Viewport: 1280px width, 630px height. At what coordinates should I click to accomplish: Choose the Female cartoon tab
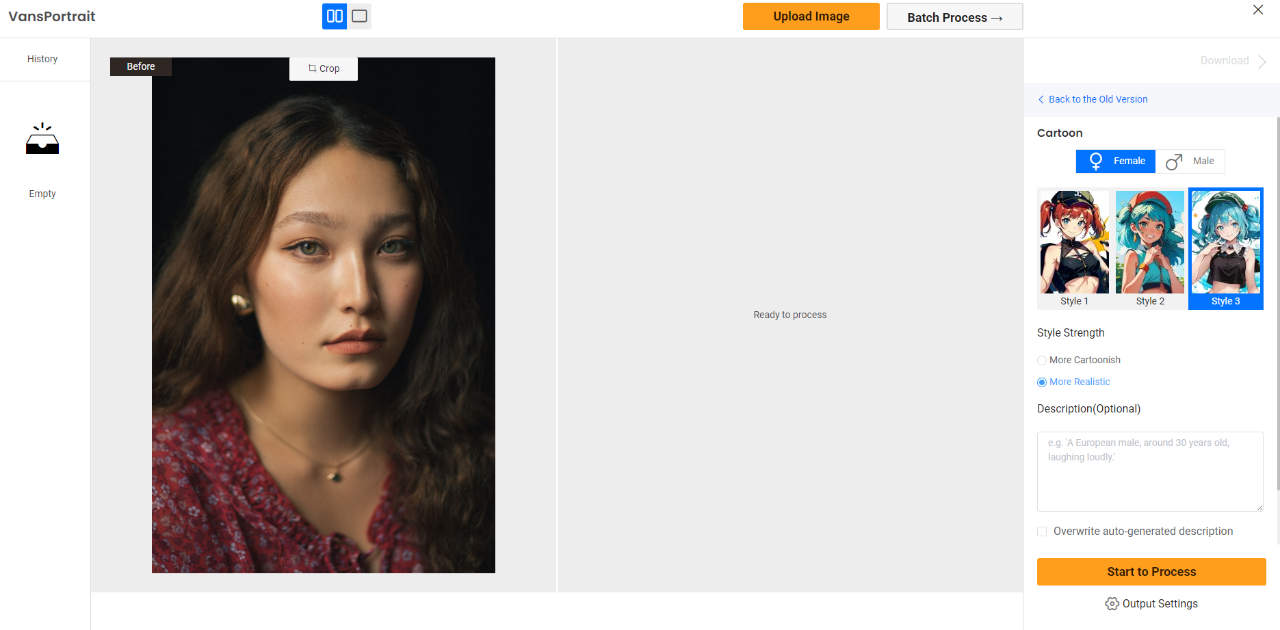(1116, 161)
